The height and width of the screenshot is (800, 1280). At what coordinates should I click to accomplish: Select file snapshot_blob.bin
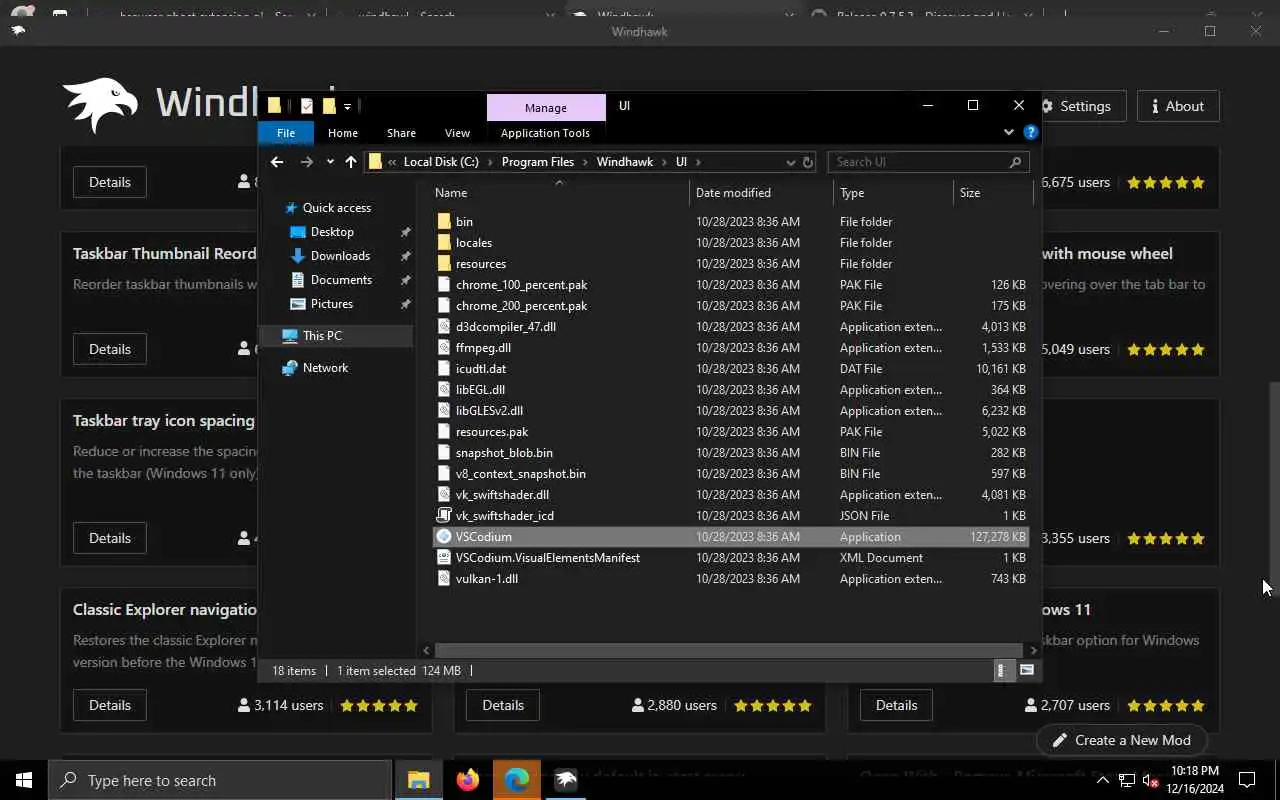click(504, 453)
